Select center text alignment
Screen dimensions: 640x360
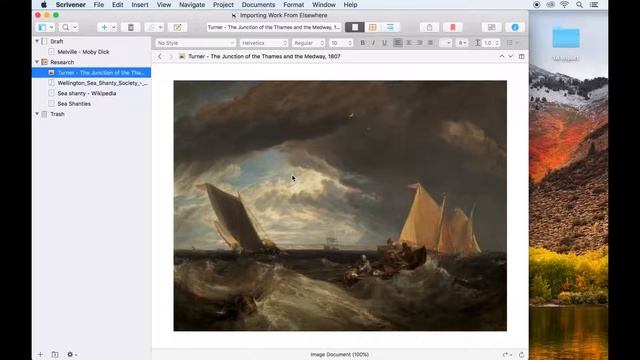(x=409, y=43)
